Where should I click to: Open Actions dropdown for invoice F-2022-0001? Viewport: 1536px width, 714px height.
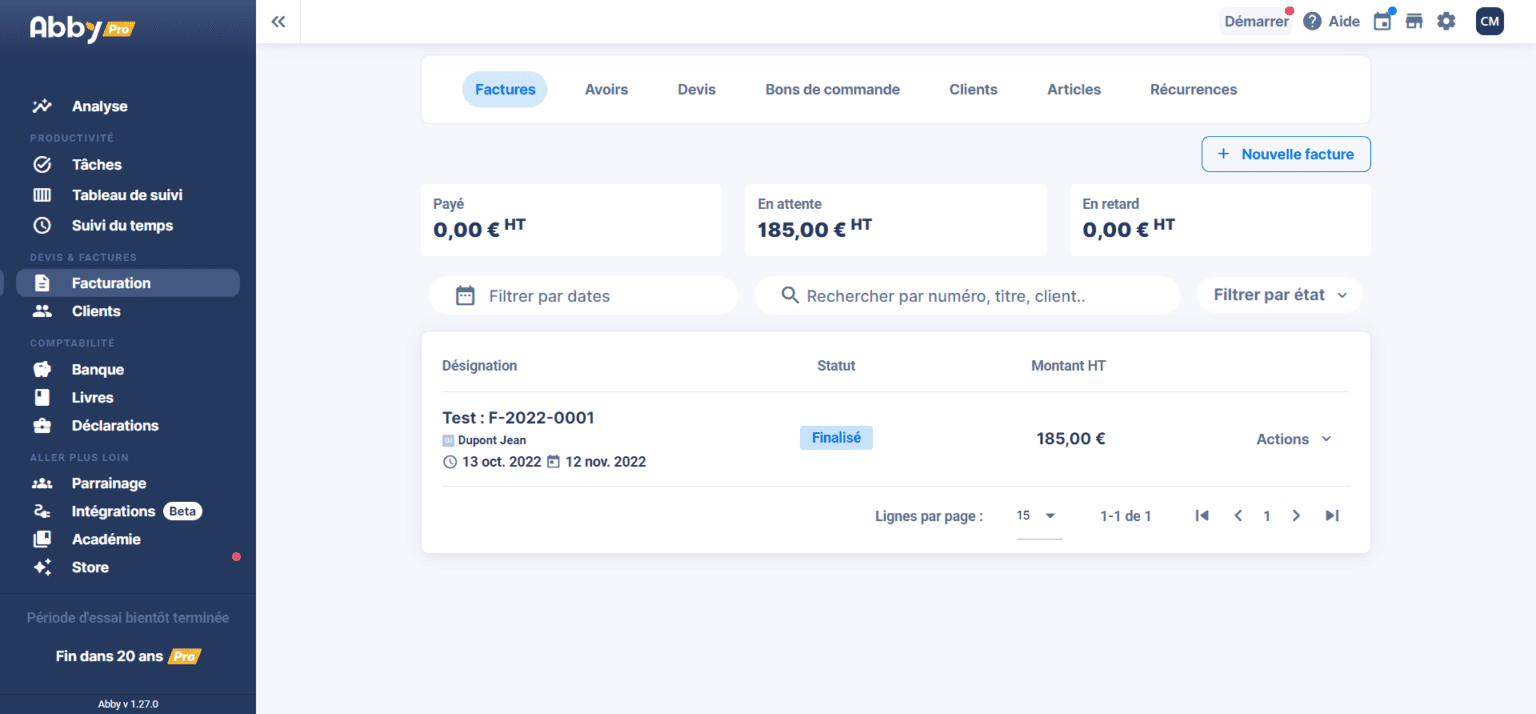tap(1294, 439)
